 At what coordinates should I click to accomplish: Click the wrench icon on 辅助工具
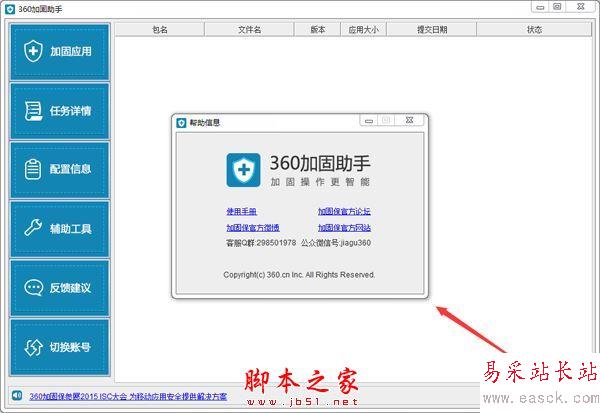click(x=33, y=228)
